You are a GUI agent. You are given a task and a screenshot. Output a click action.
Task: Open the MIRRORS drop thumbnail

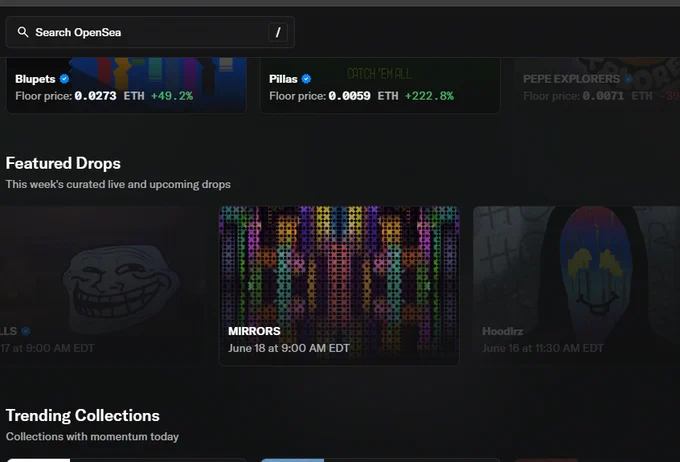coord(339,285)
